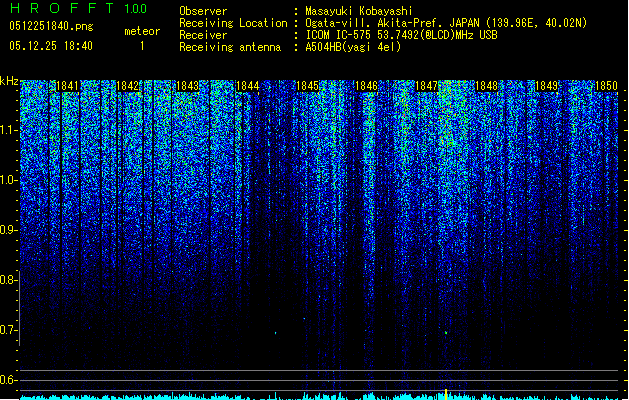
Task: Click the cyan echo dot below 1844
Action: click(x=275, y=333)
